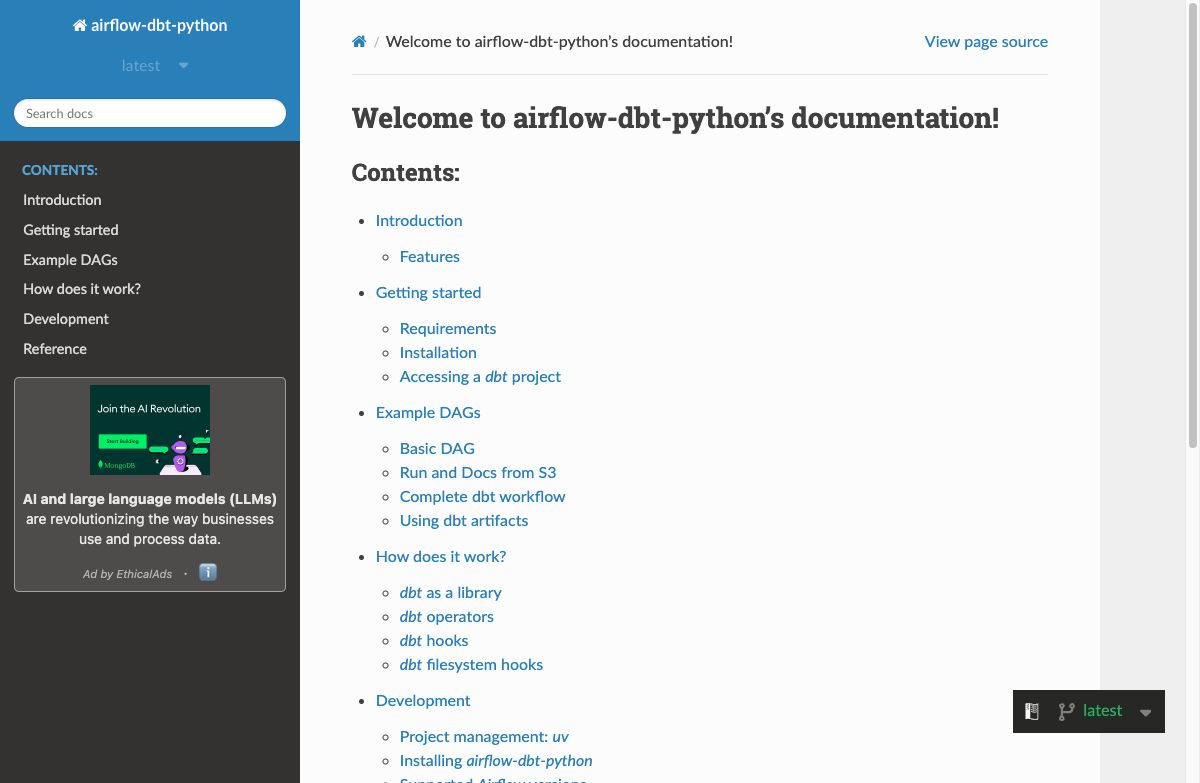Image resolution: width=1200 pixels, height=783 pixels.
Task: Open the Getting started contents link
Action: [x=428, y=293]
